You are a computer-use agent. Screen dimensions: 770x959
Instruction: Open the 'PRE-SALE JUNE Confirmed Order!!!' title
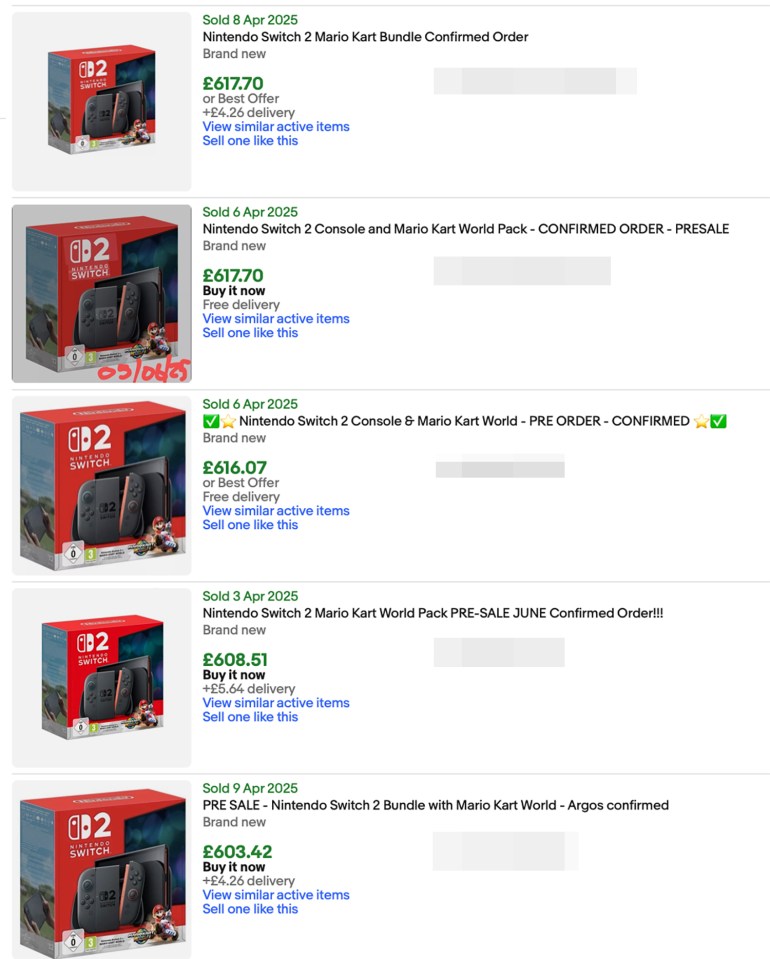tap(433, 613)
